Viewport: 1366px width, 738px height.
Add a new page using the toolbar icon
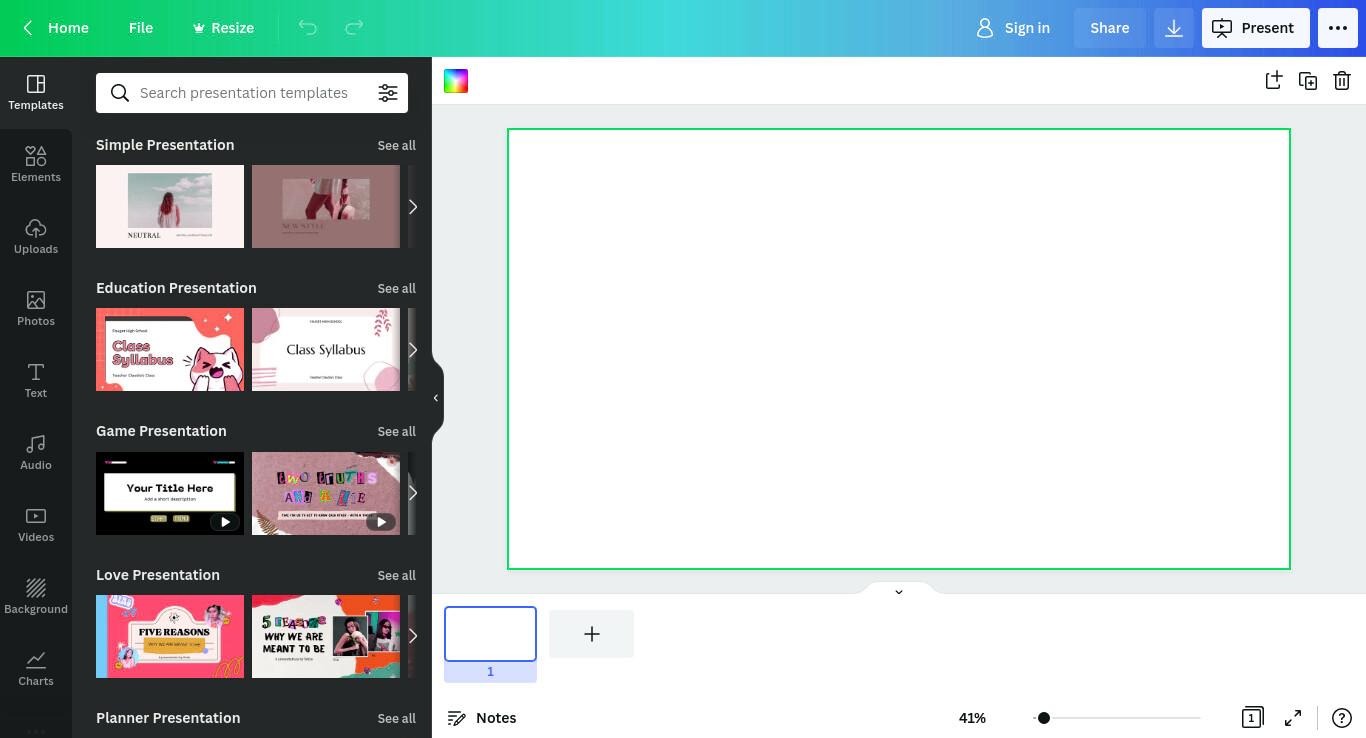pos(1274,81)
